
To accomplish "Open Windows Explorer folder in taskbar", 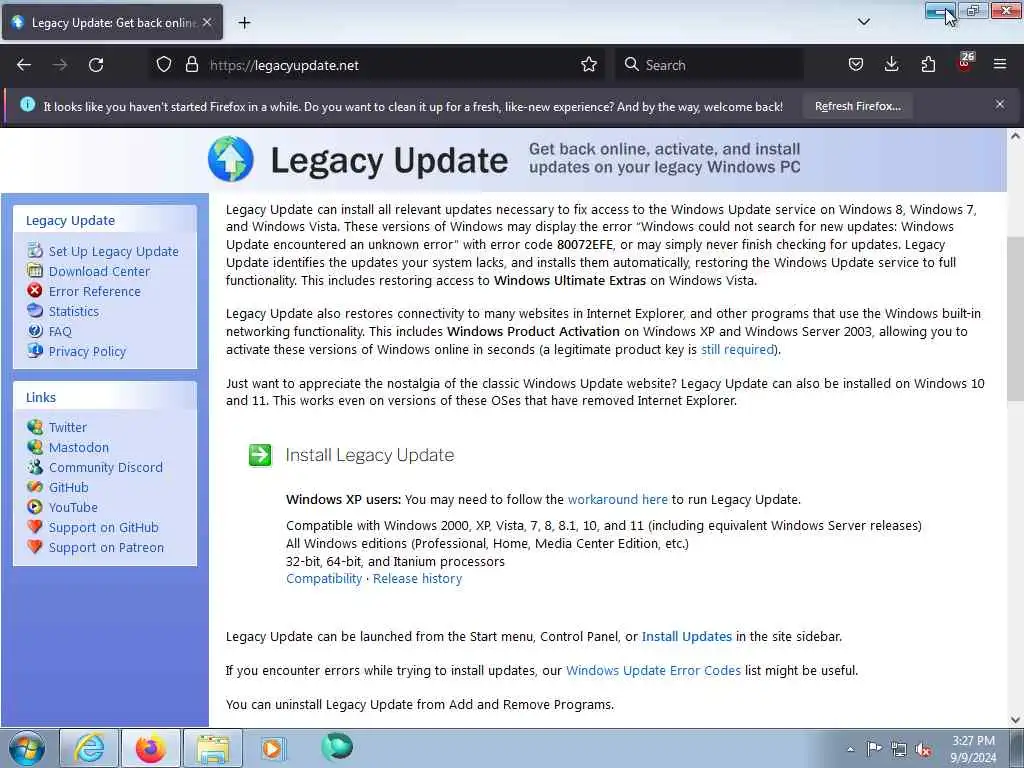I will [x=213, y=748].
